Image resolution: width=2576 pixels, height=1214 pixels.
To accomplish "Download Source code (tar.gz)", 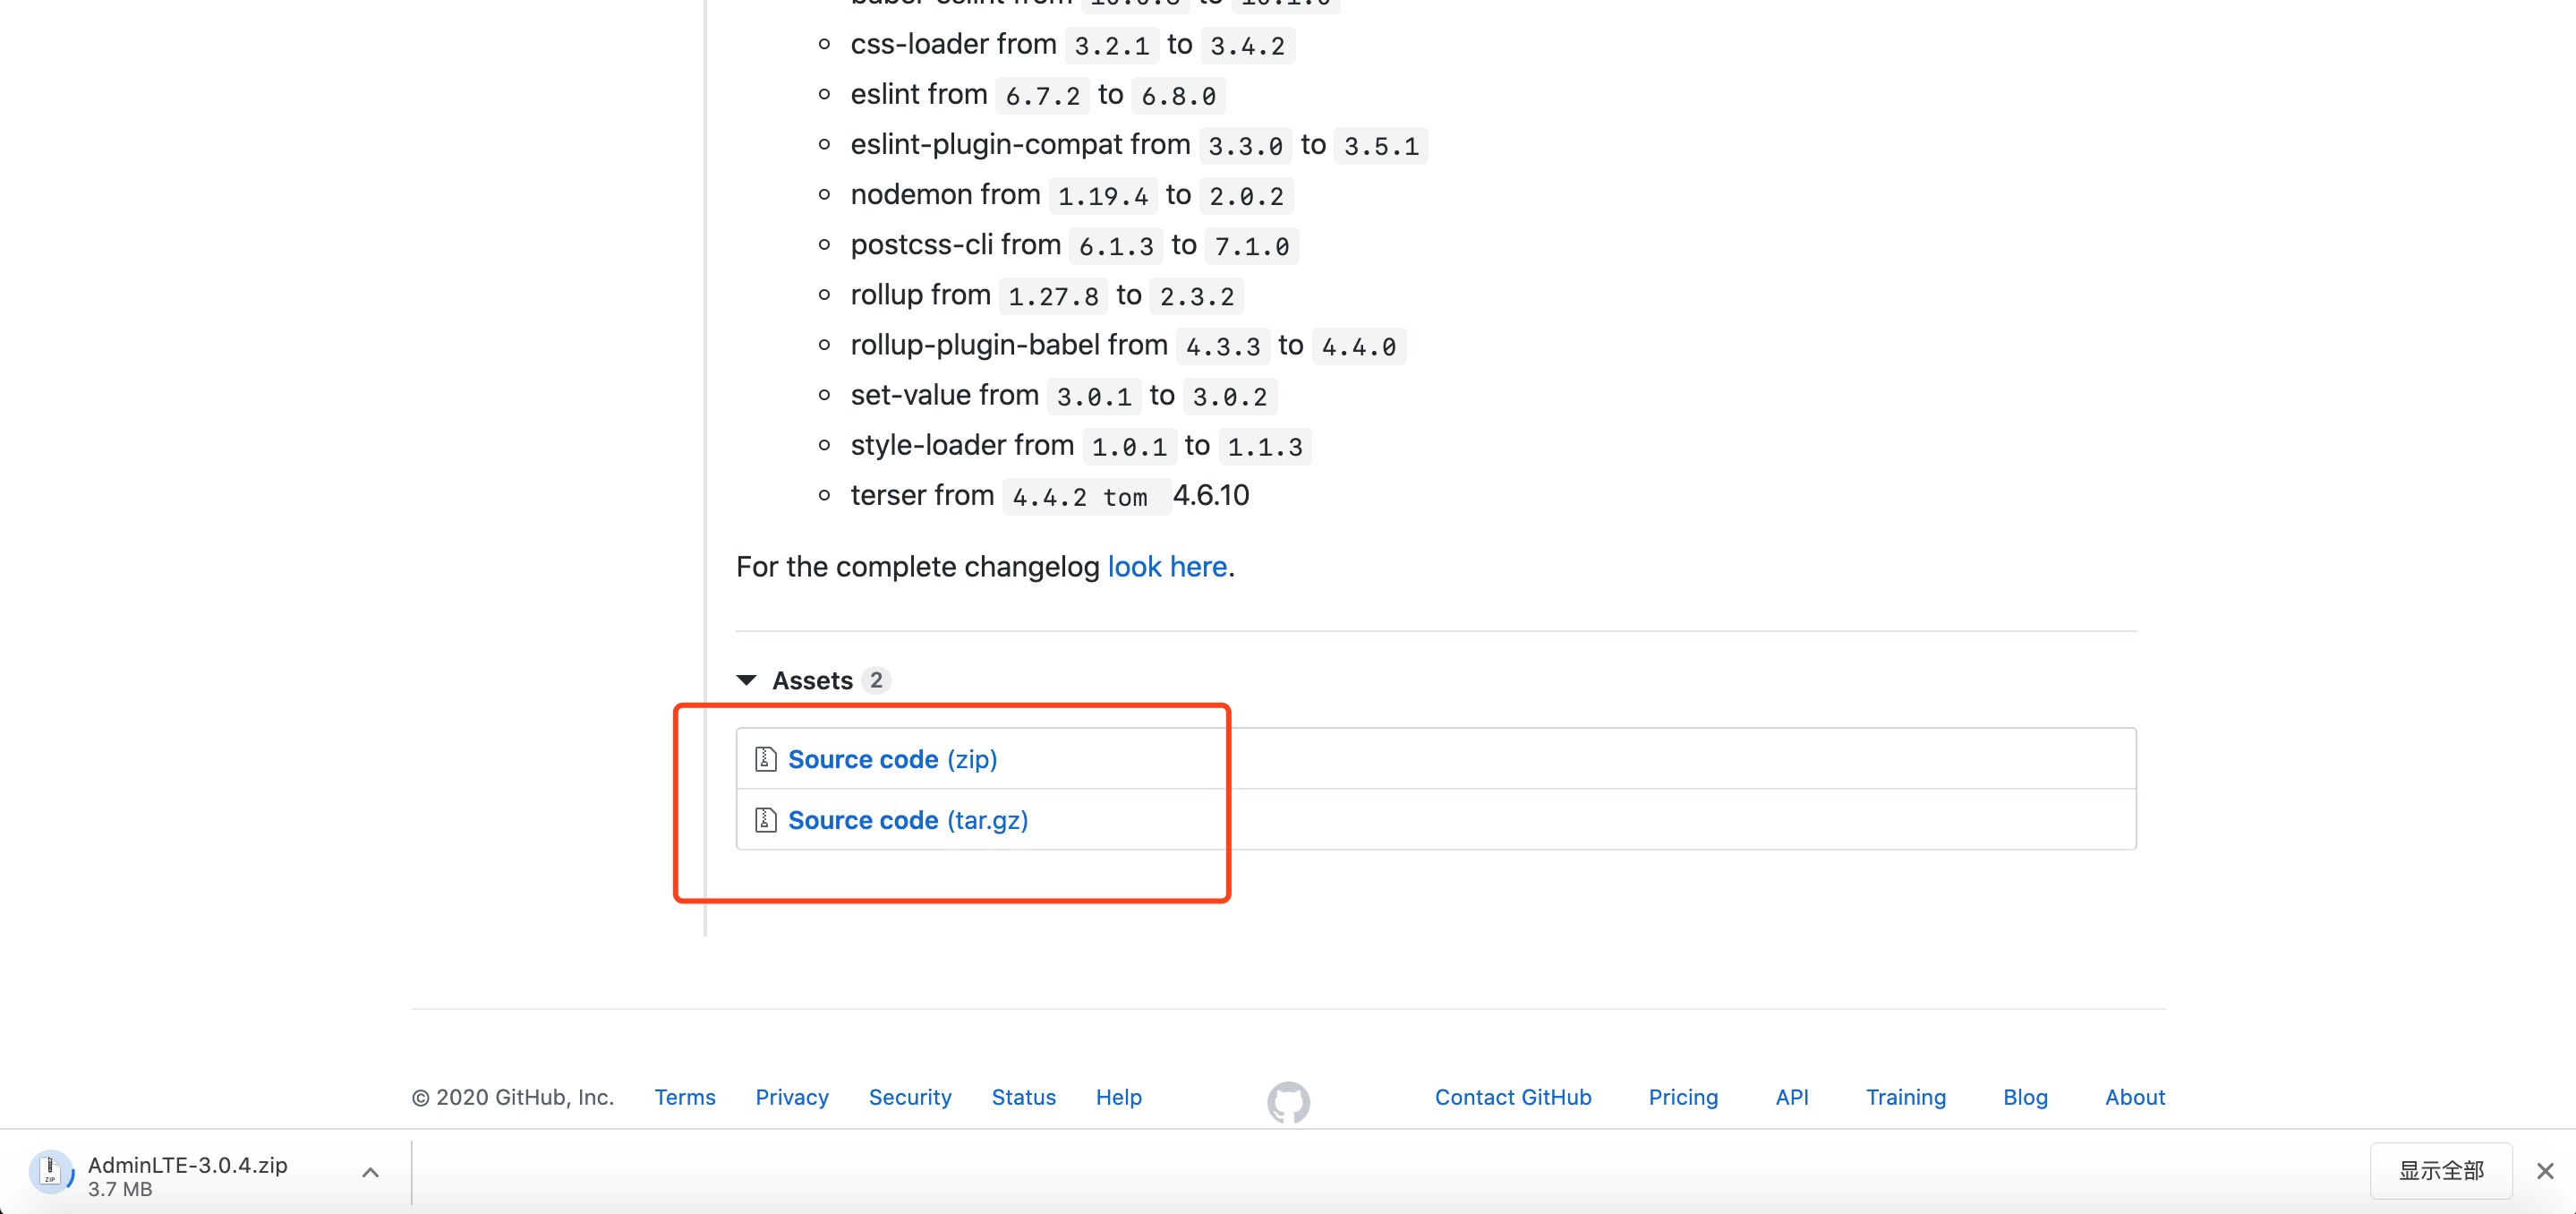I will pyautogui.click(x=908, y=820).
